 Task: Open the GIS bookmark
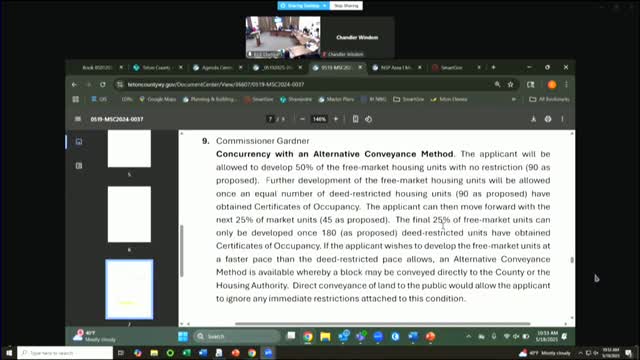[x=99, y=99]
